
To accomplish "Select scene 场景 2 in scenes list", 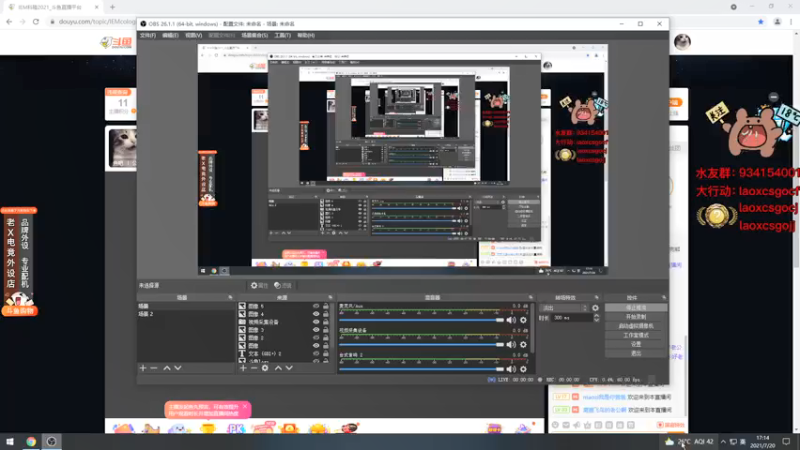I will click(x=186, y=314).
